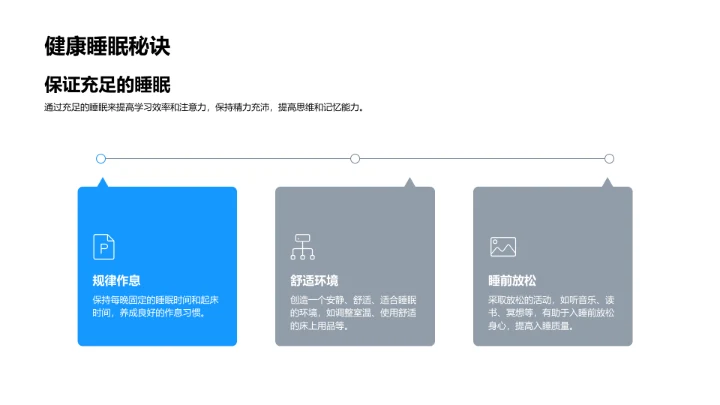Select the body text under 睡前放松
This screenshot has width=720, height=405.
click(x=551, y=312)
